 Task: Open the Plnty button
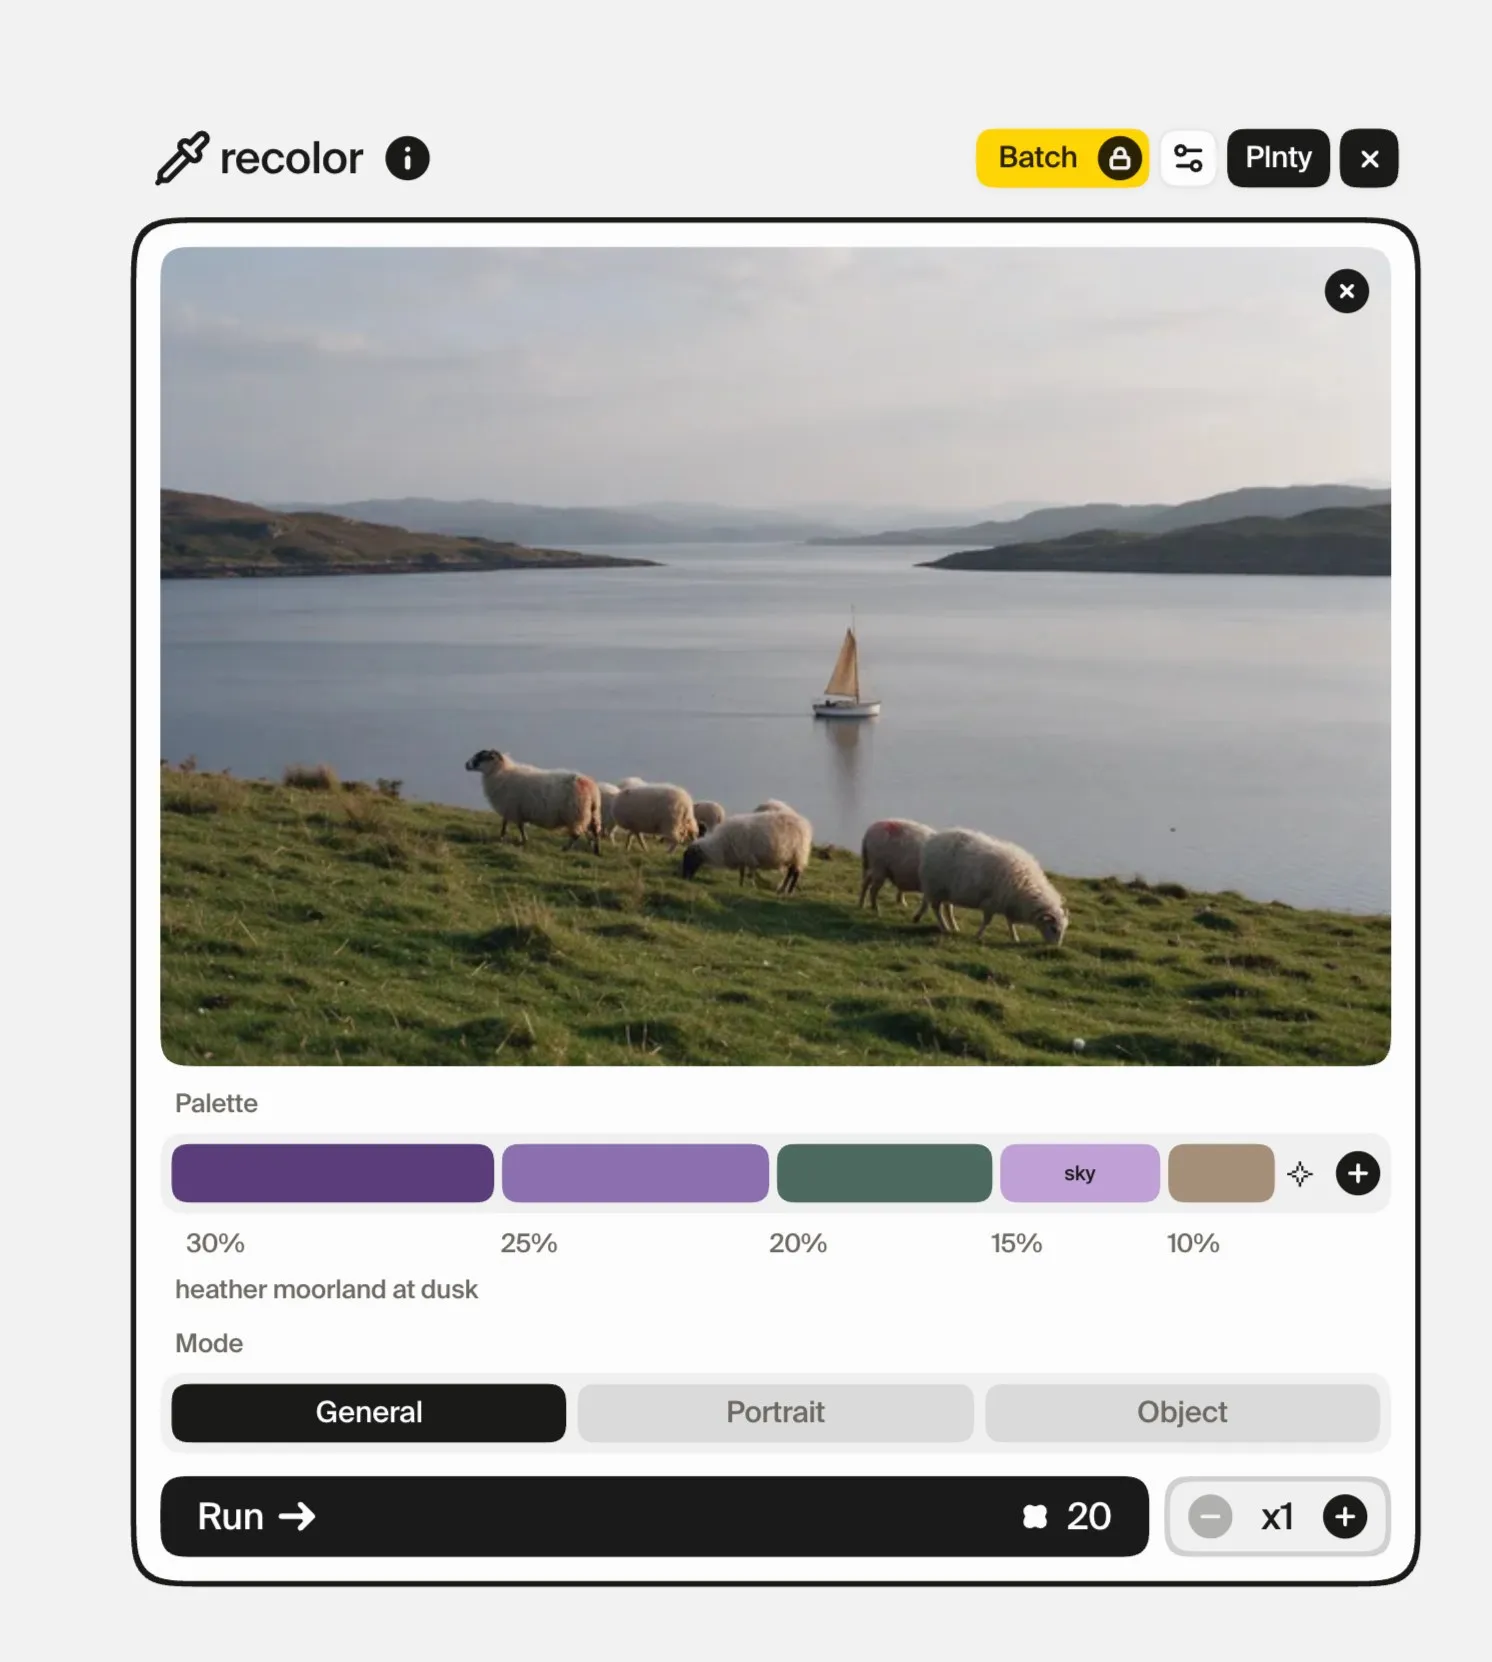pos(1278,158)
